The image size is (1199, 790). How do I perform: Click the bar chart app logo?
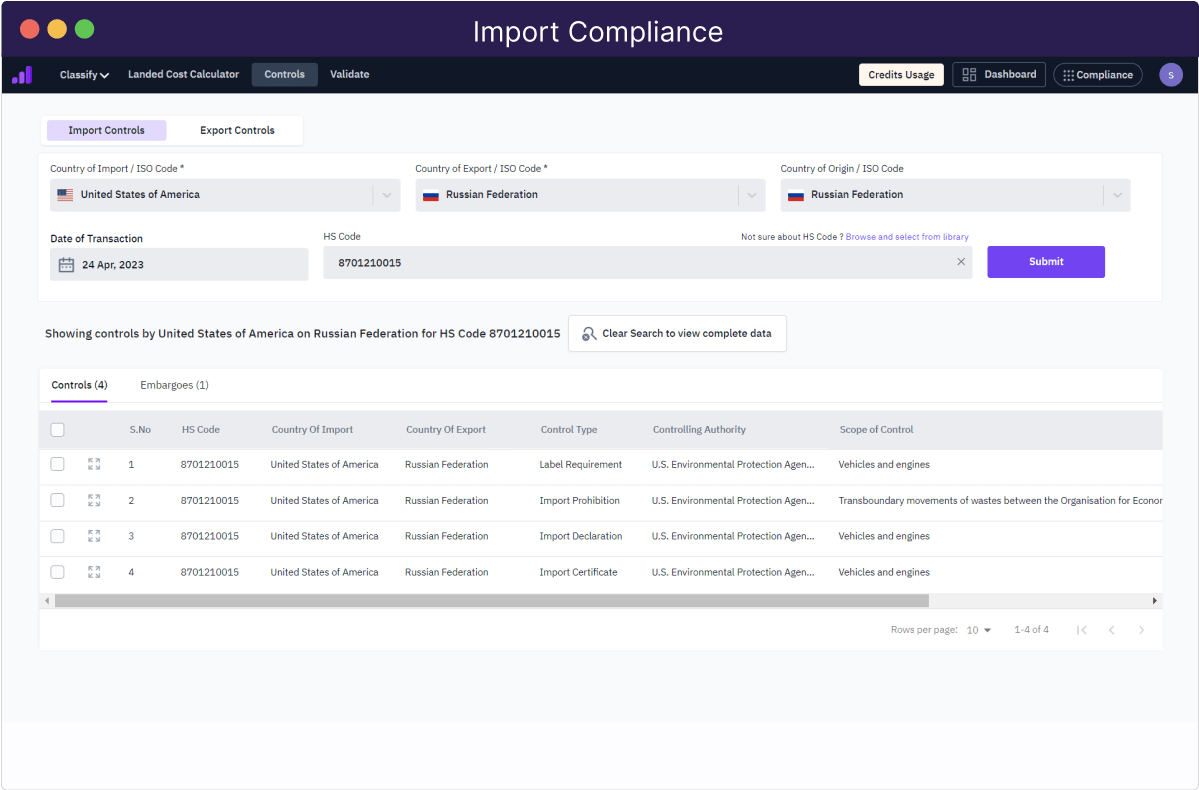coord(21,74)
